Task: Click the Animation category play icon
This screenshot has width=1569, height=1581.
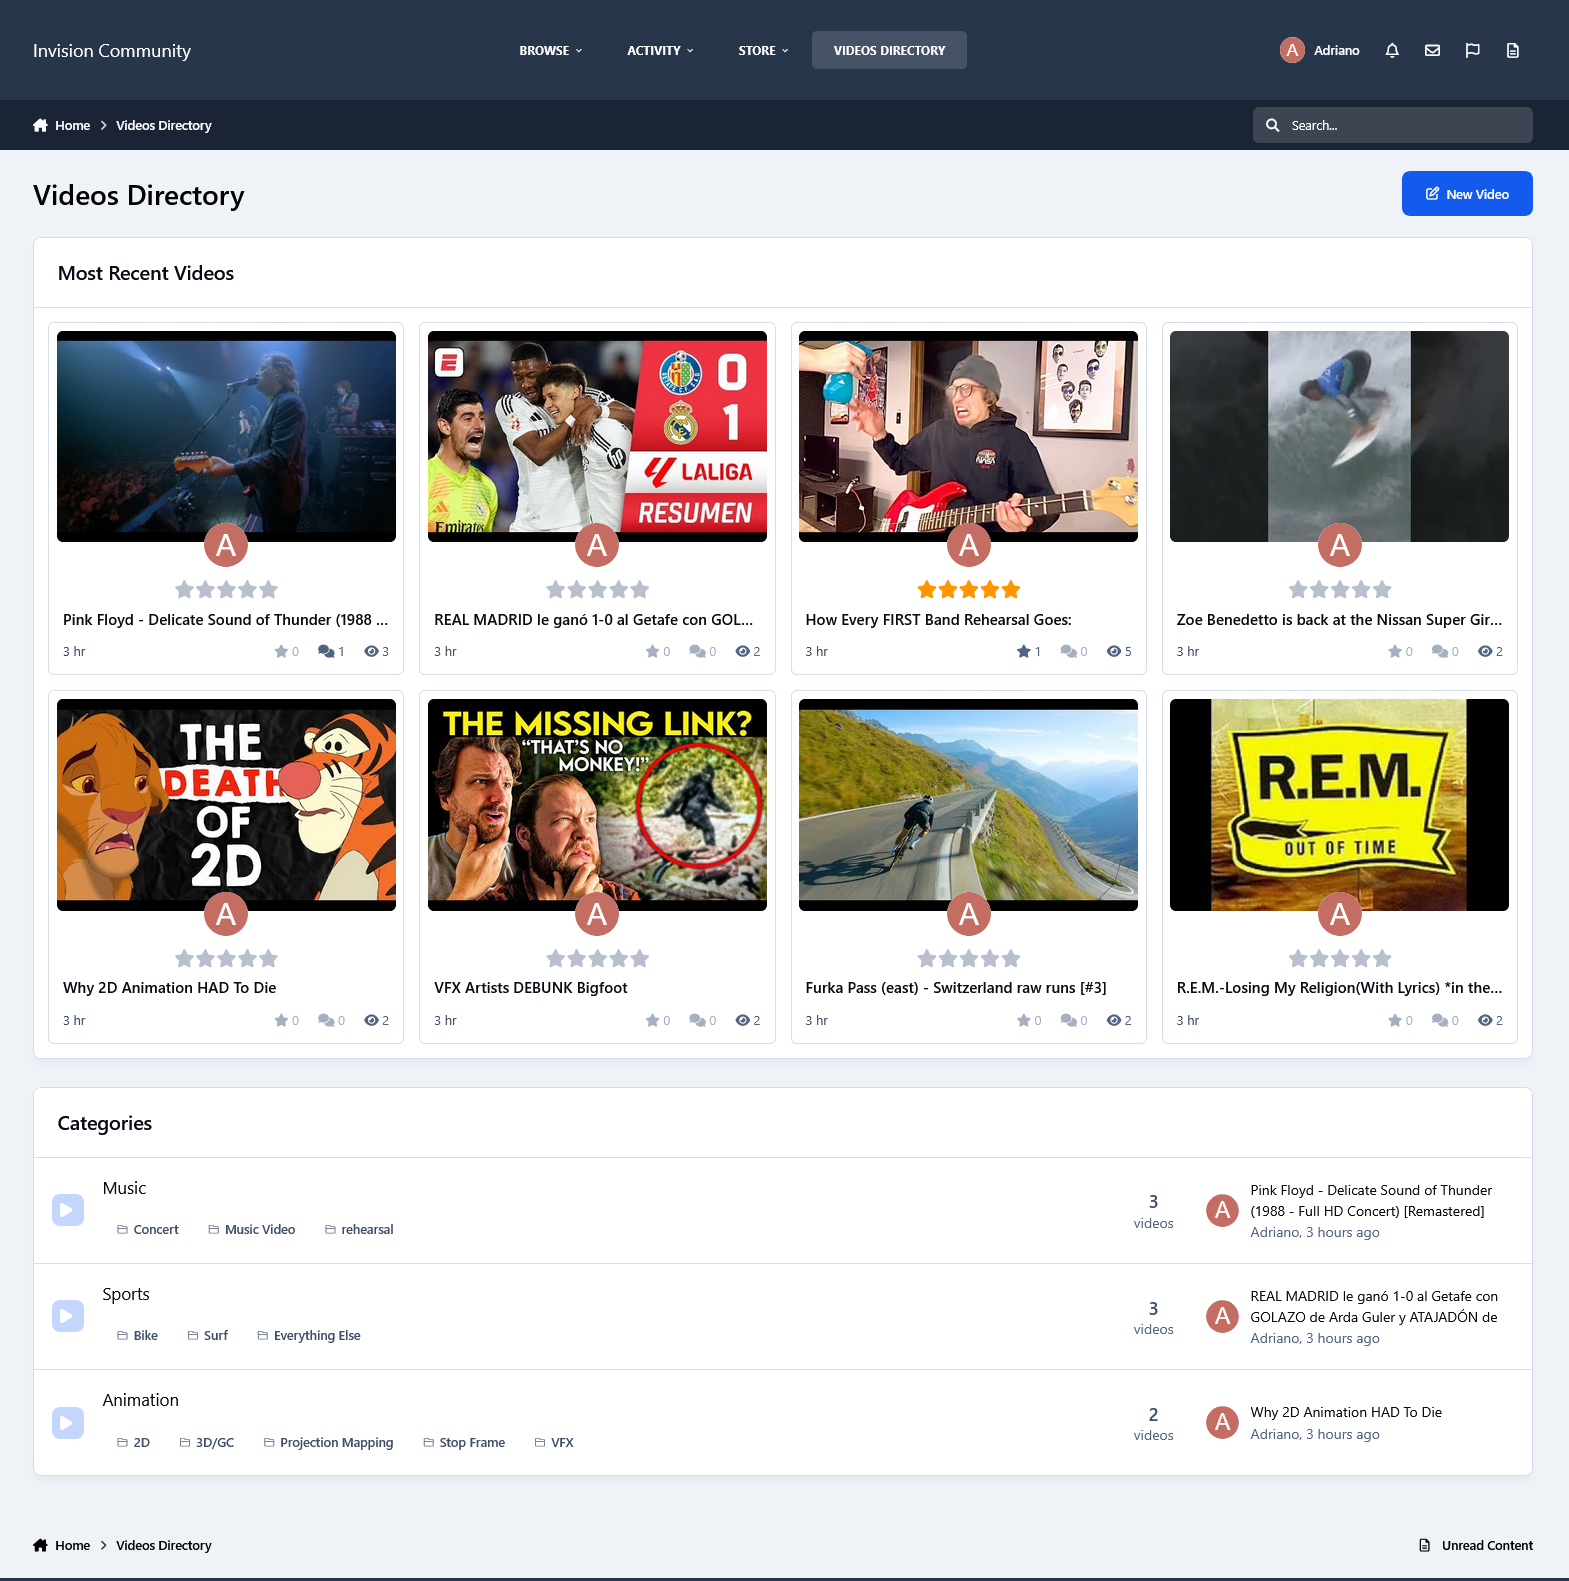Action: tap(68, 1422)
